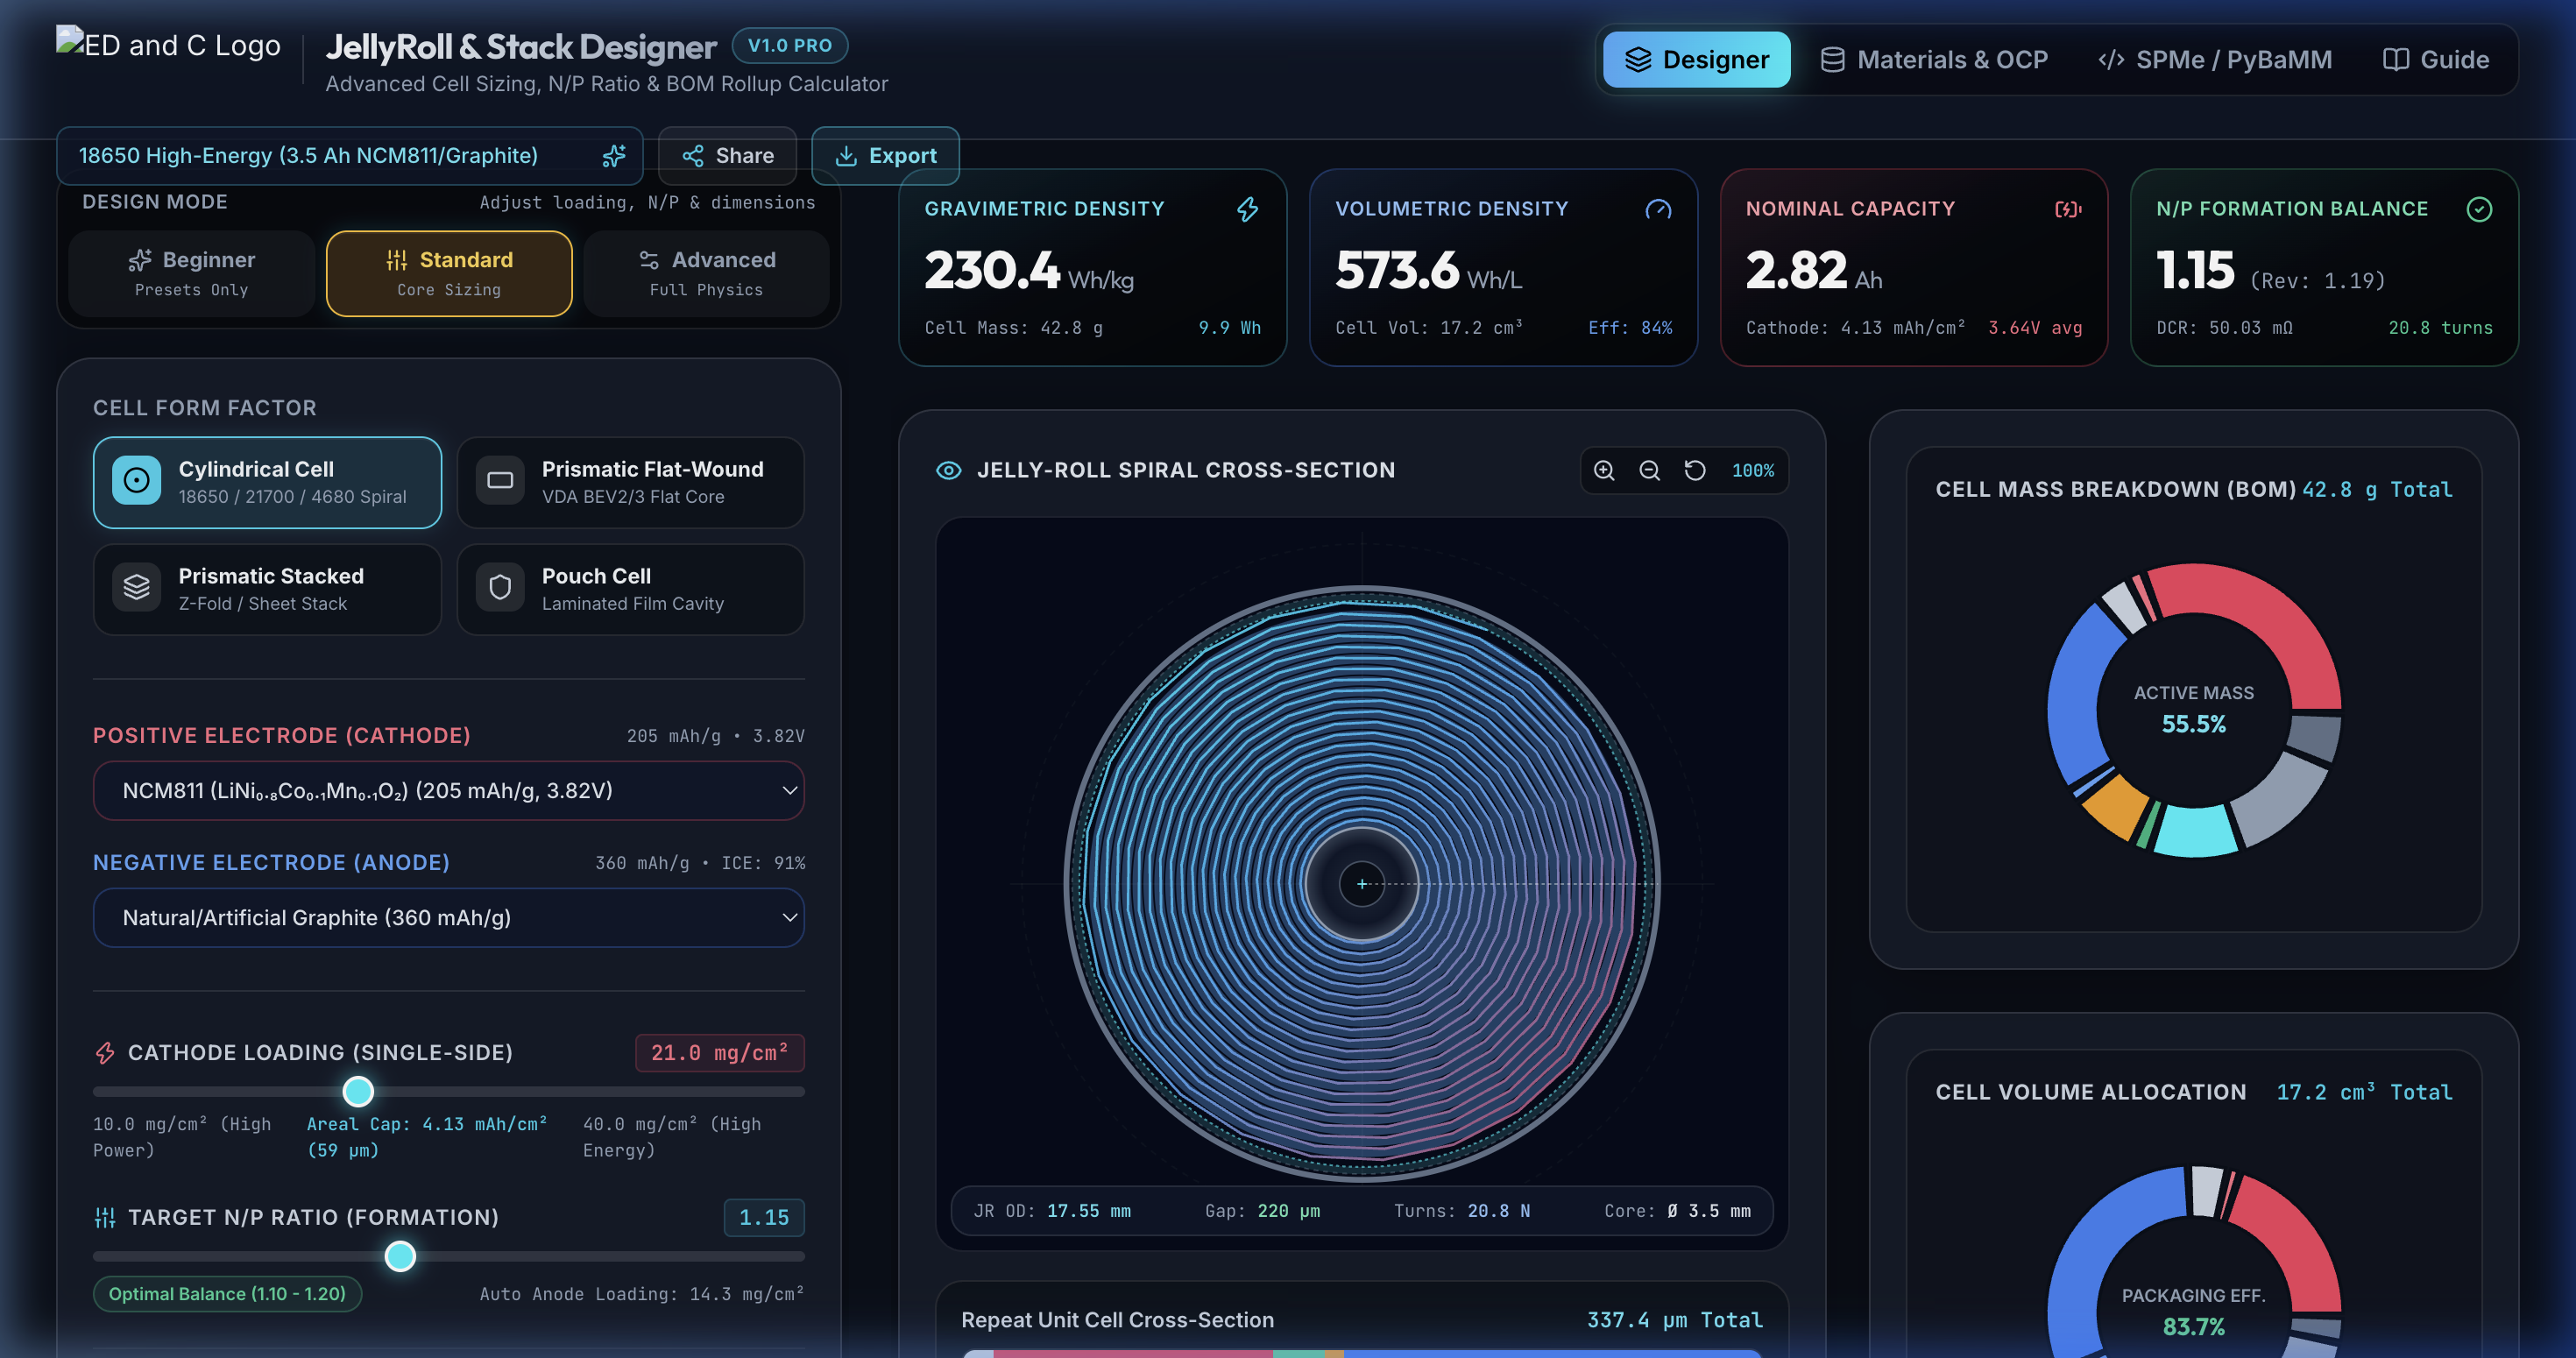Click the 573.6 Wh/L volumetric density value

(1428, 272)
